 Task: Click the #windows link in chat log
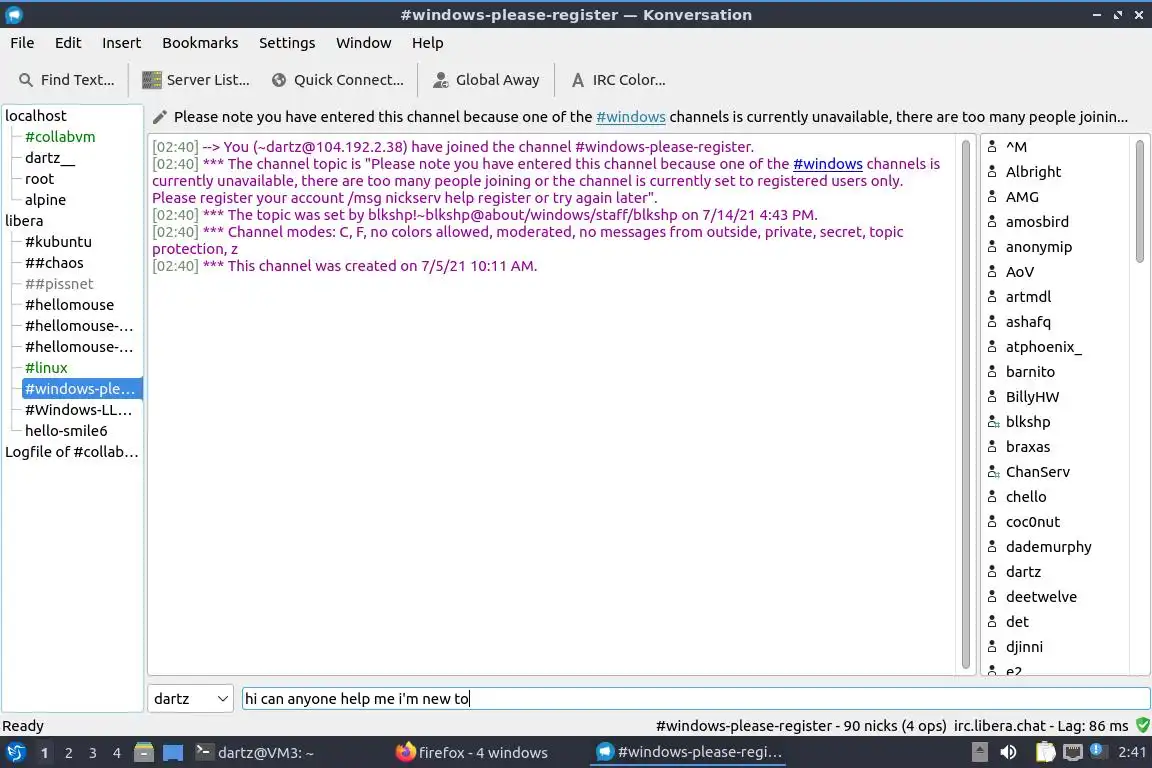pos(827,164)
